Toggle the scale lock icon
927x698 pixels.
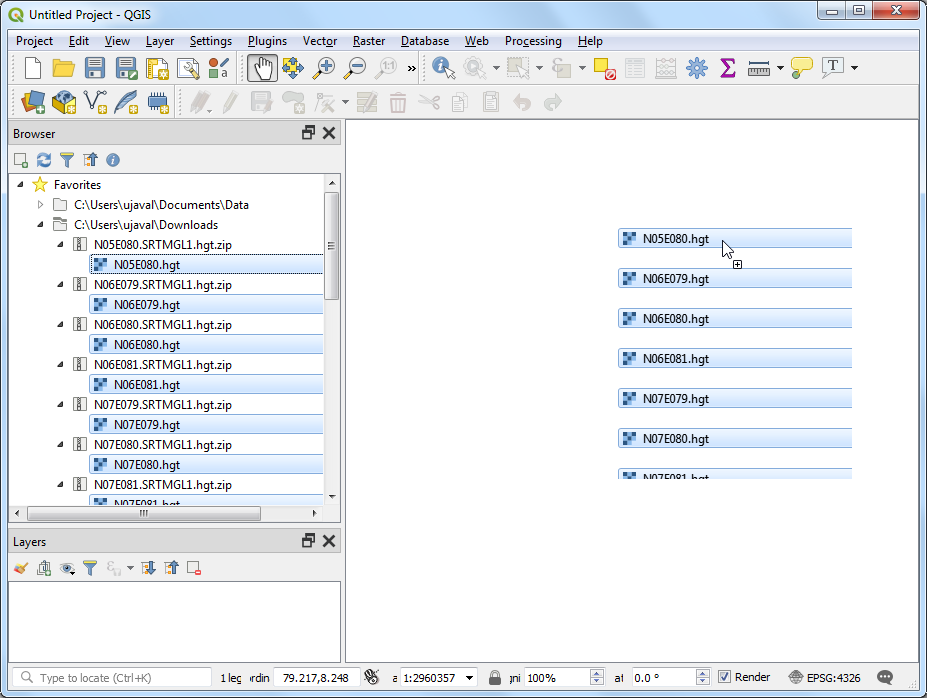[x=494, y=677]
